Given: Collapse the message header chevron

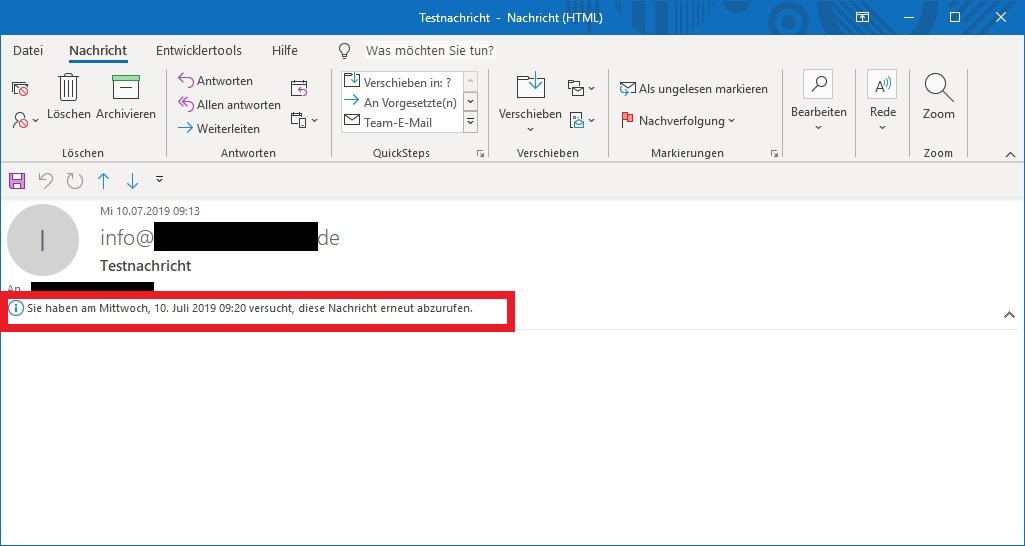Looking at the screenshot, I should (x=1009, y=315).
